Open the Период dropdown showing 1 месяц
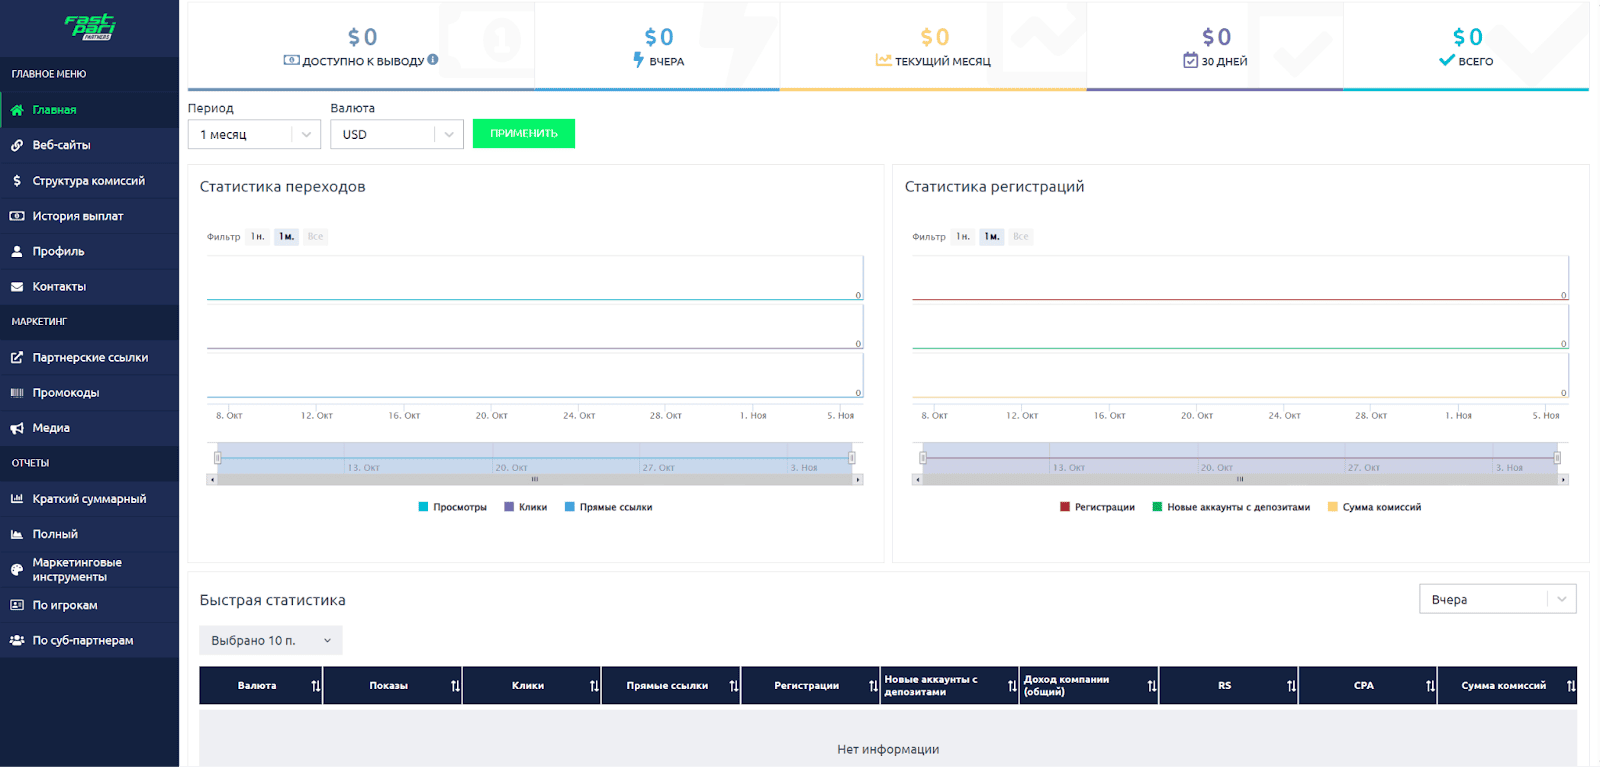This screenshot has width=1600, height=767. point(254,134)
